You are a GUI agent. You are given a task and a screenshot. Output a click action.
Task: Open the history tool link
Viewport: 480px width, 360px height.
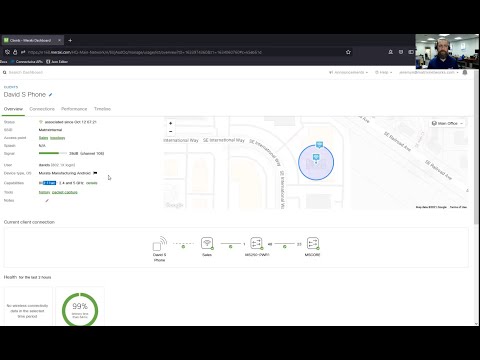tap(44, 192)
